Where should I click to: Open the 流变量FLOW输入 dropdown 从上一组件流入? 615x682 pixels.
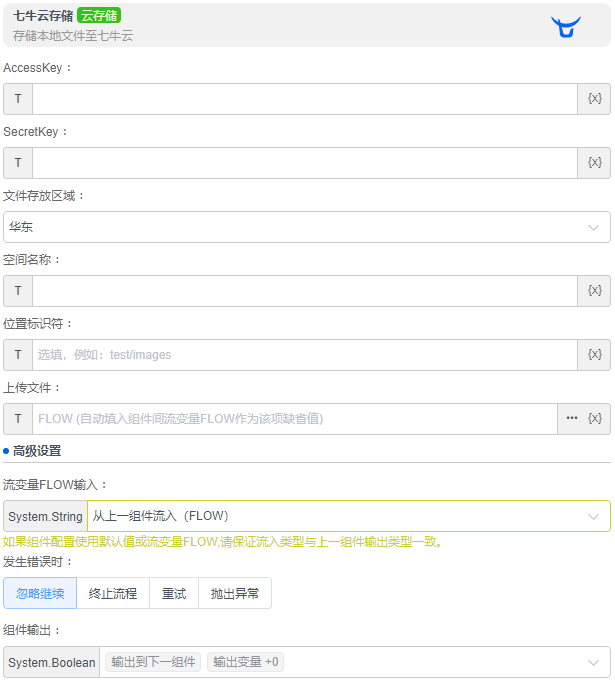pyautogui.click(x=349, y=516)
